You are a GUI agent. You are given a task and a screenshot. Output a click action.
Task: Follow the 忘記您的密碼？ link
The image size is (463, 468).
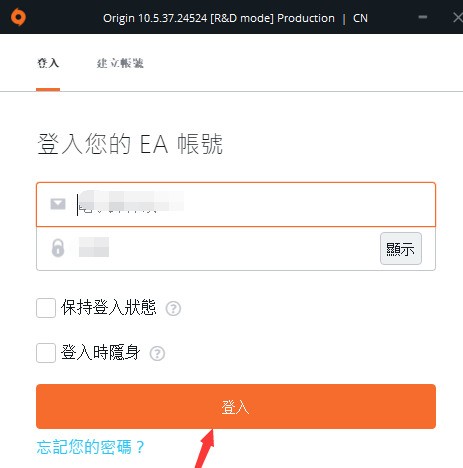(91, 447)
